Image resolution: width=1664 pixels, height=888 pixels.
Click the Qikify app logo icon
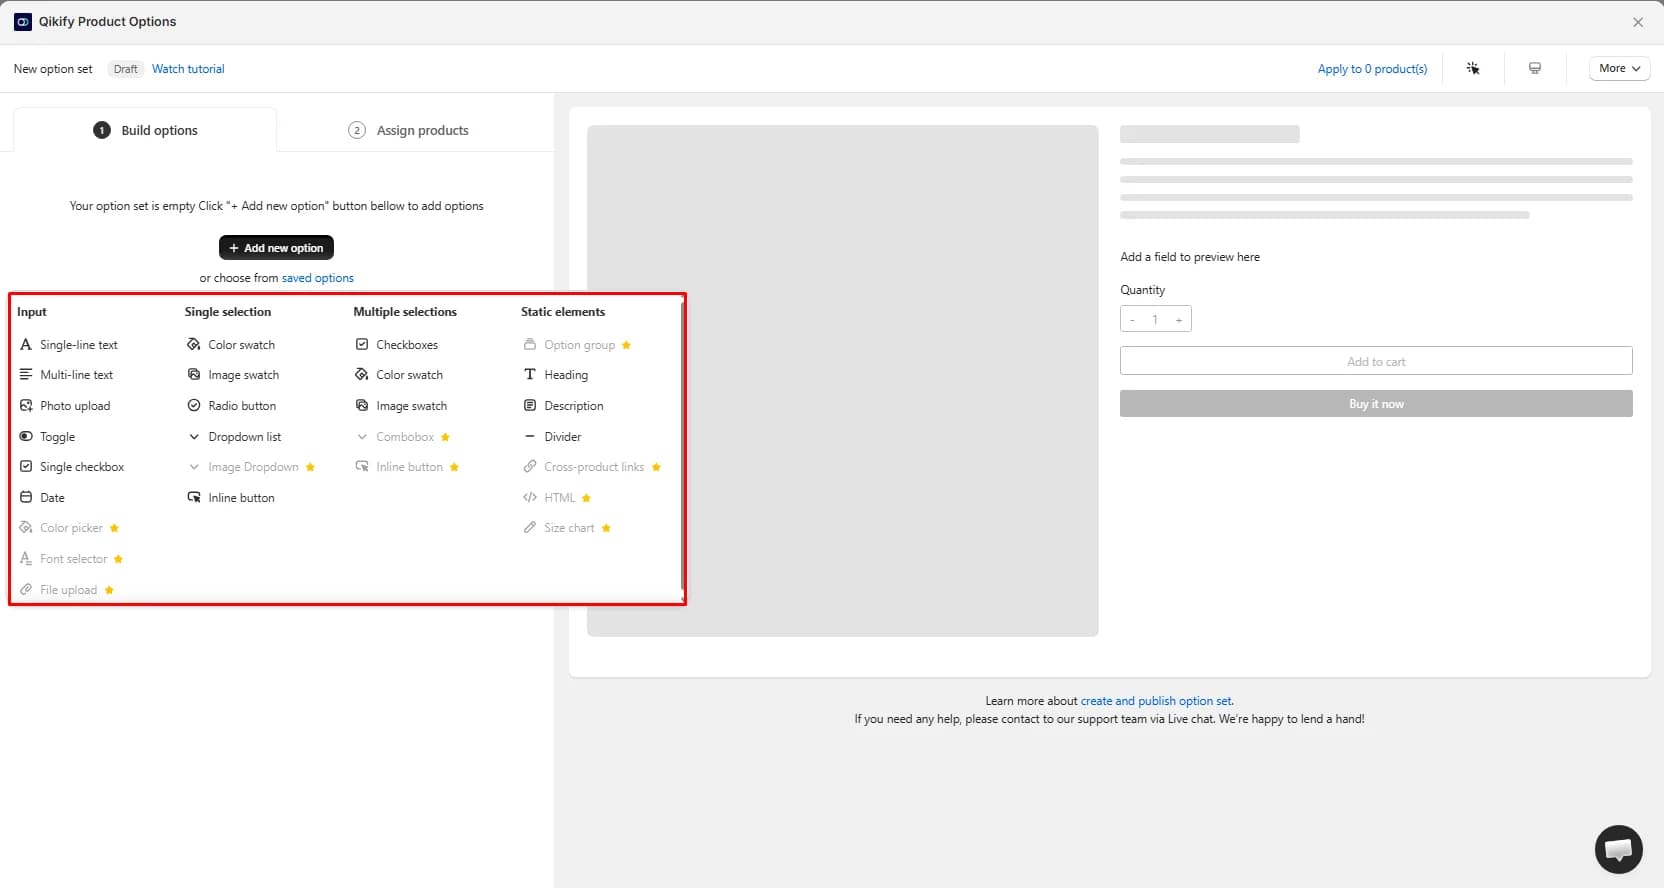click(23, 22)
